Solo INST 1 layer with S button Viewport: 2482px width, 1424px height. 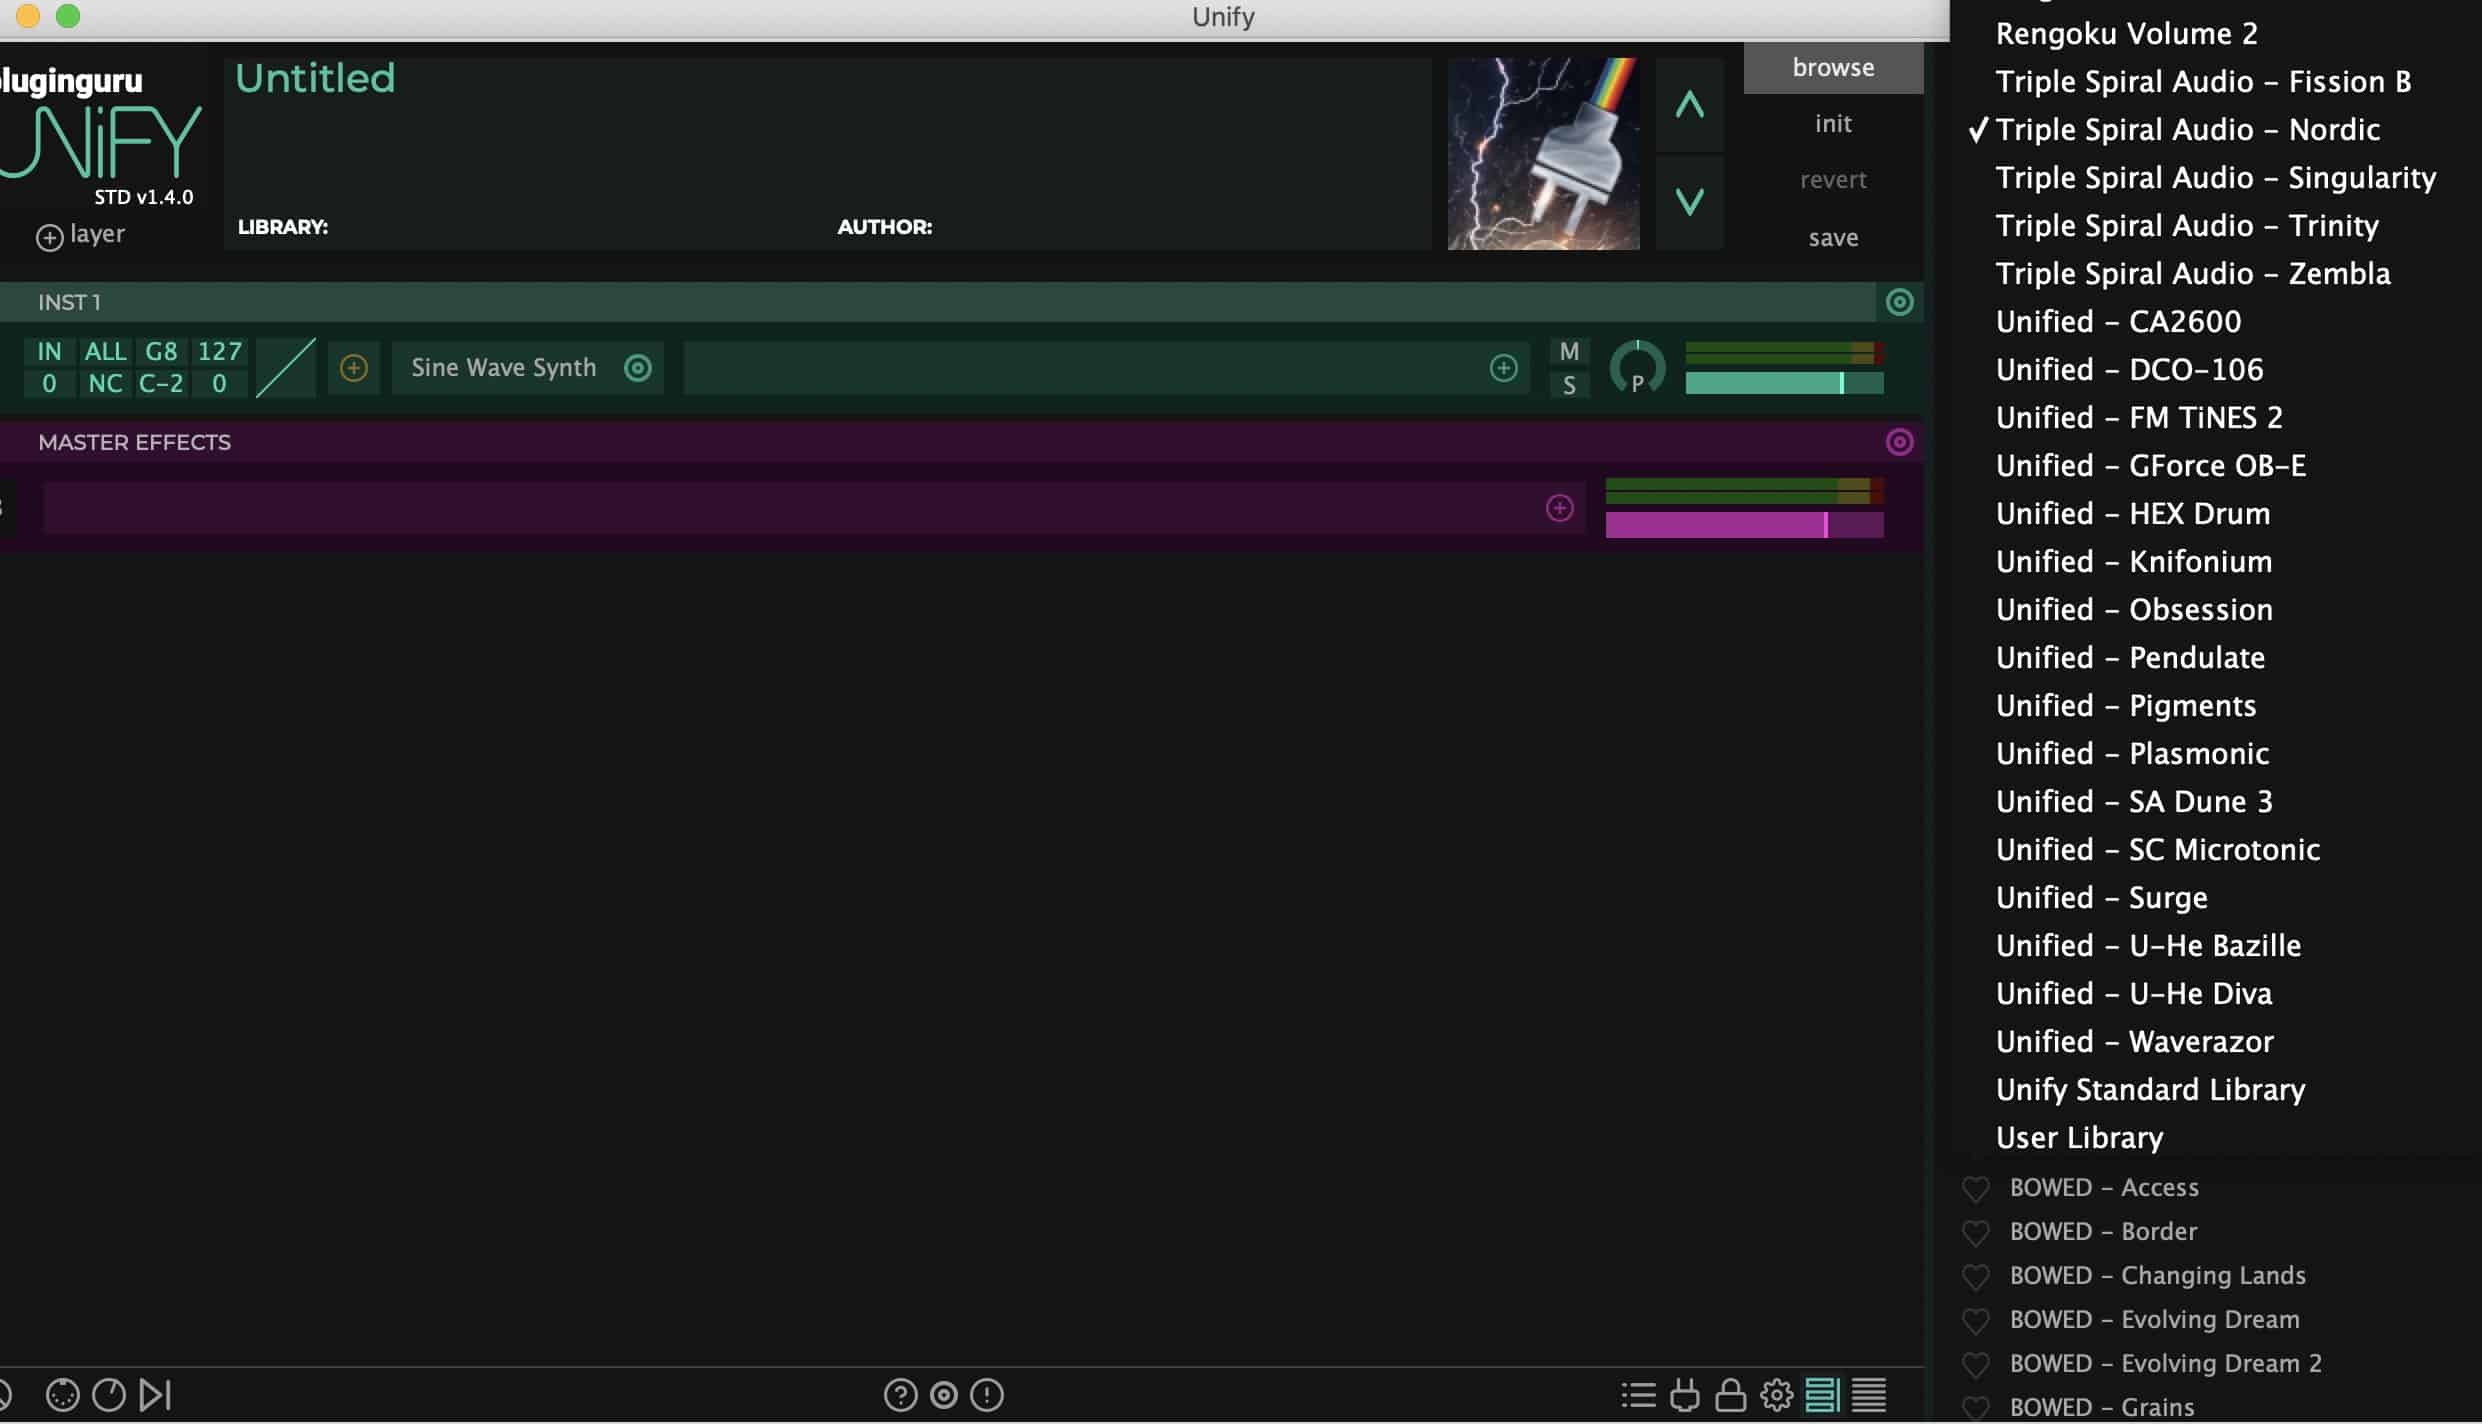coord(1569,385)
